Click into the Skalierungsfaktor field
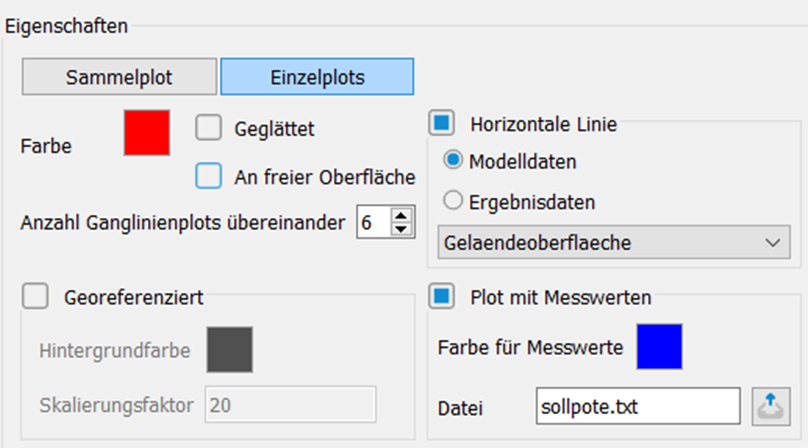This screenshot has height=448, width=808. click(x=291, y=405)
